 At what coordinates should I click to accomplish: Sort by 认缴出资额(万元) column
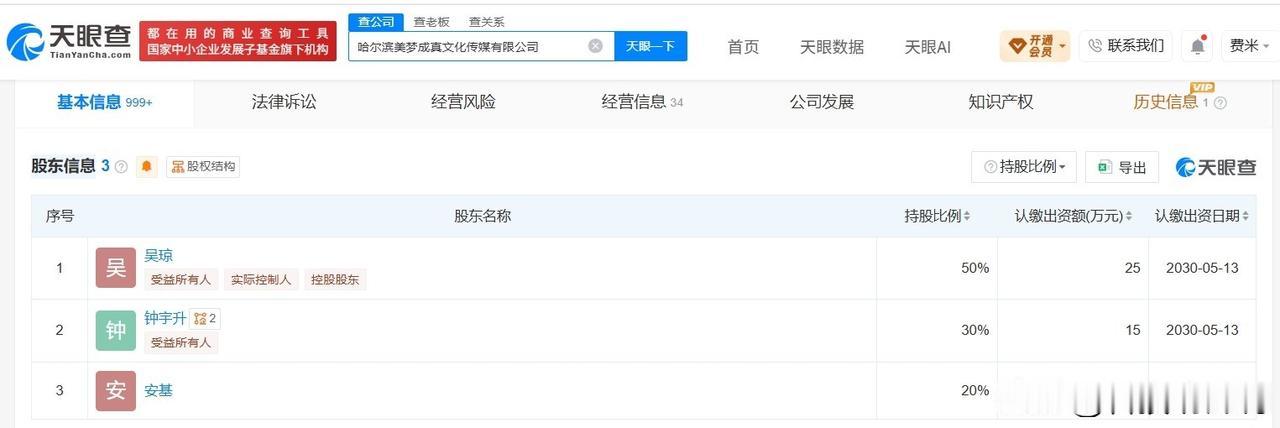click(x=1073, y=216)
